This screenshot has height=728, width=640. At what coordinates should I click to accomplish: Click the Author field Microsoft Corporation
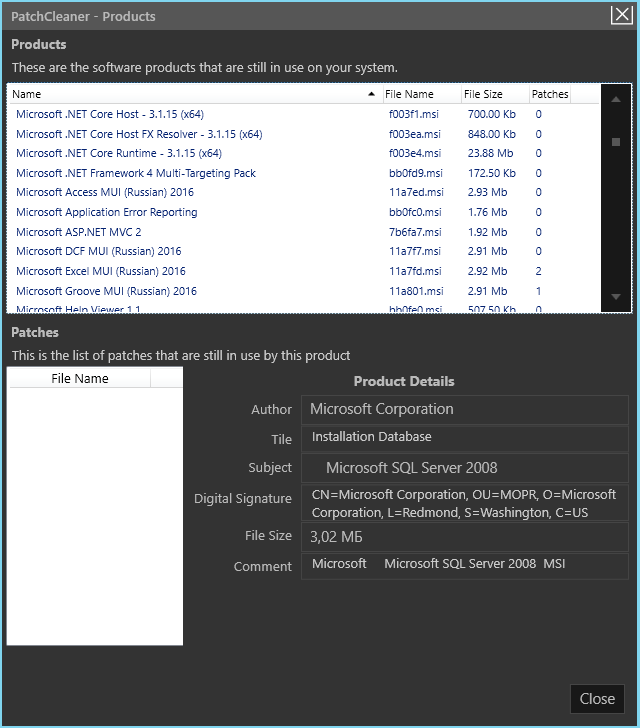pos(464,410)
